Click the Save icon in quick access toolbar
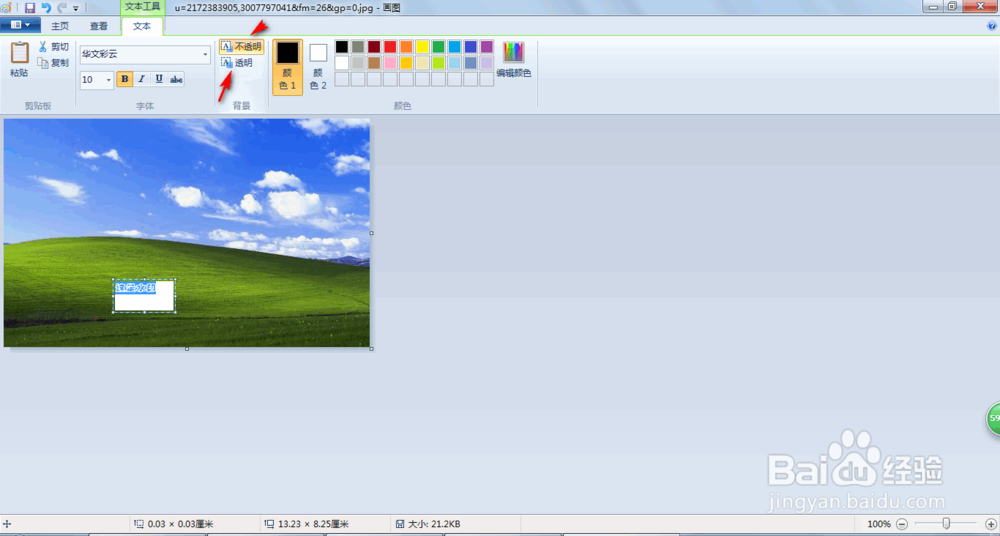The width and height of the screenshot is (1000, 536). click(30, 8)
